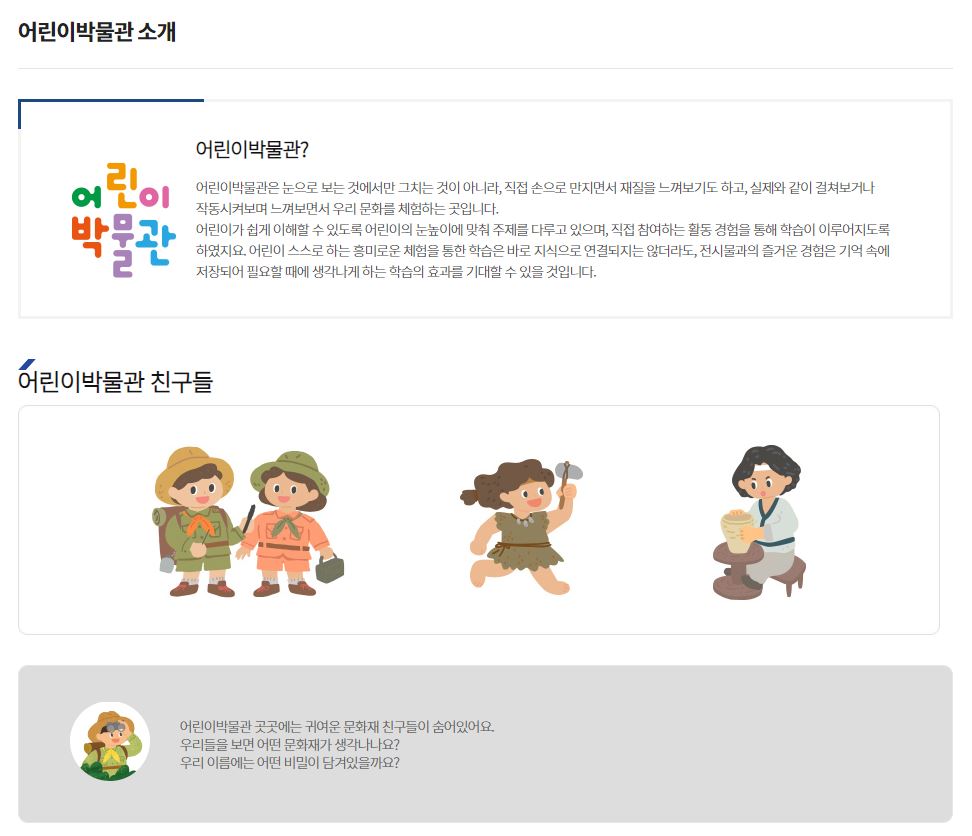The width and height of the screenshot is (972, 836).
Task: Click the colorful 어린이박물관 logo
Action: tap(123, 219)
